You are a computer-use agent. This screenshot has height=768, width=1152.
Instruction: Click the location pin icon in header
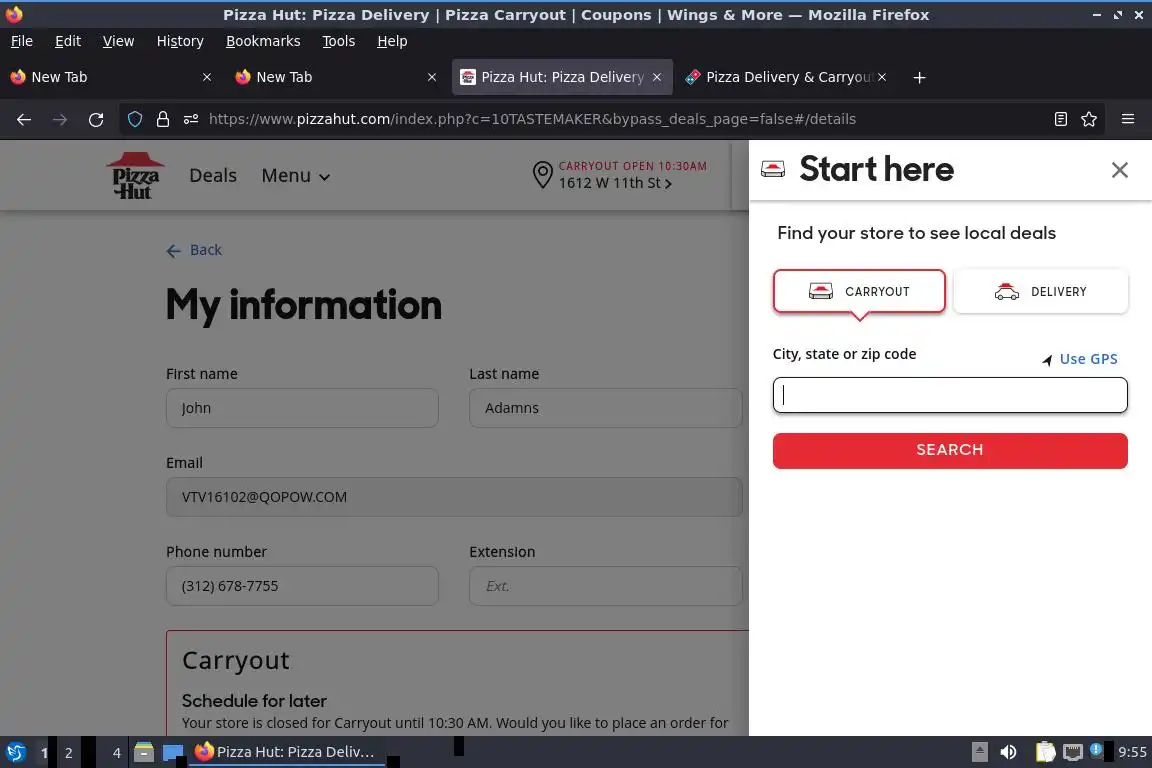point(542,175)
